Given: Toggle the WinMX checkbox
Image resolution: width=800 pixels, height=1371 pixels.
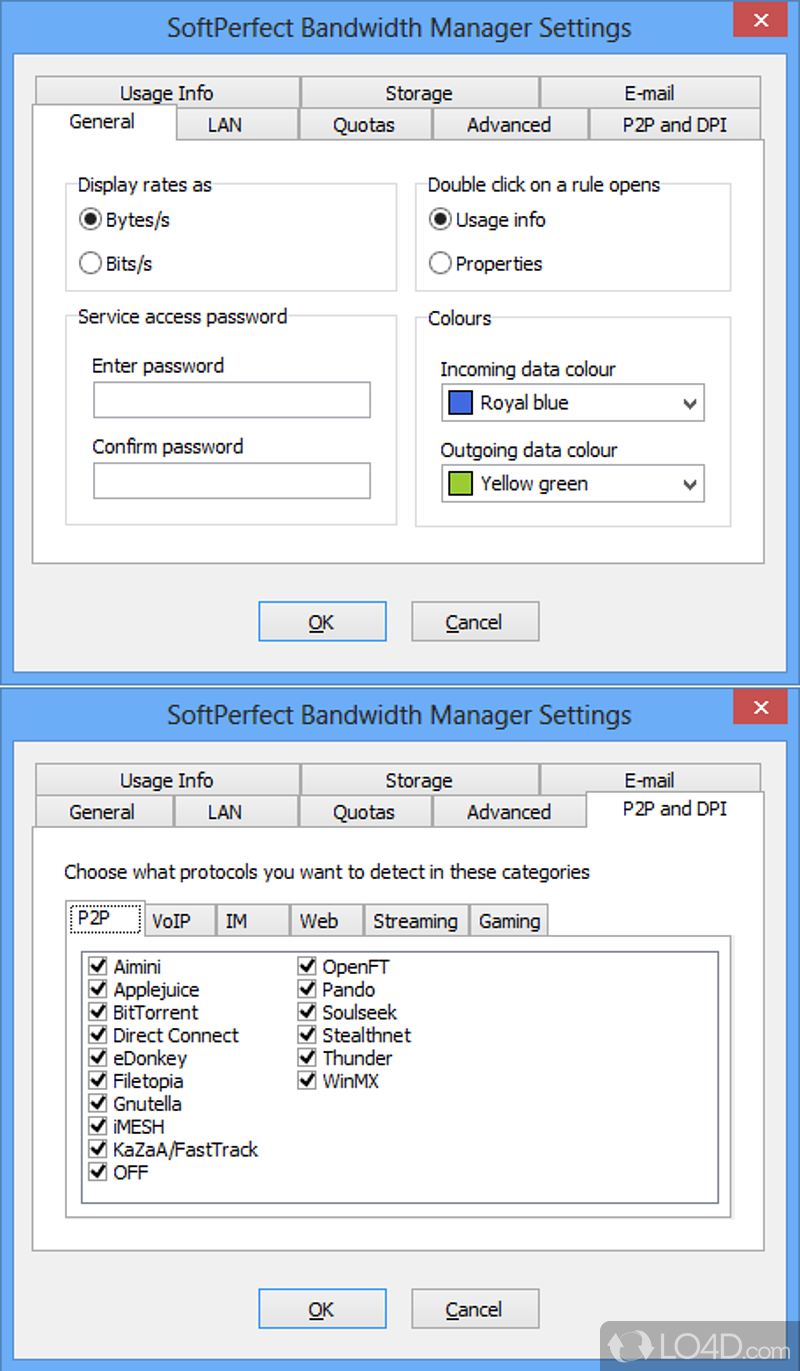Looking at the screenshot, I should [307, 1081].
